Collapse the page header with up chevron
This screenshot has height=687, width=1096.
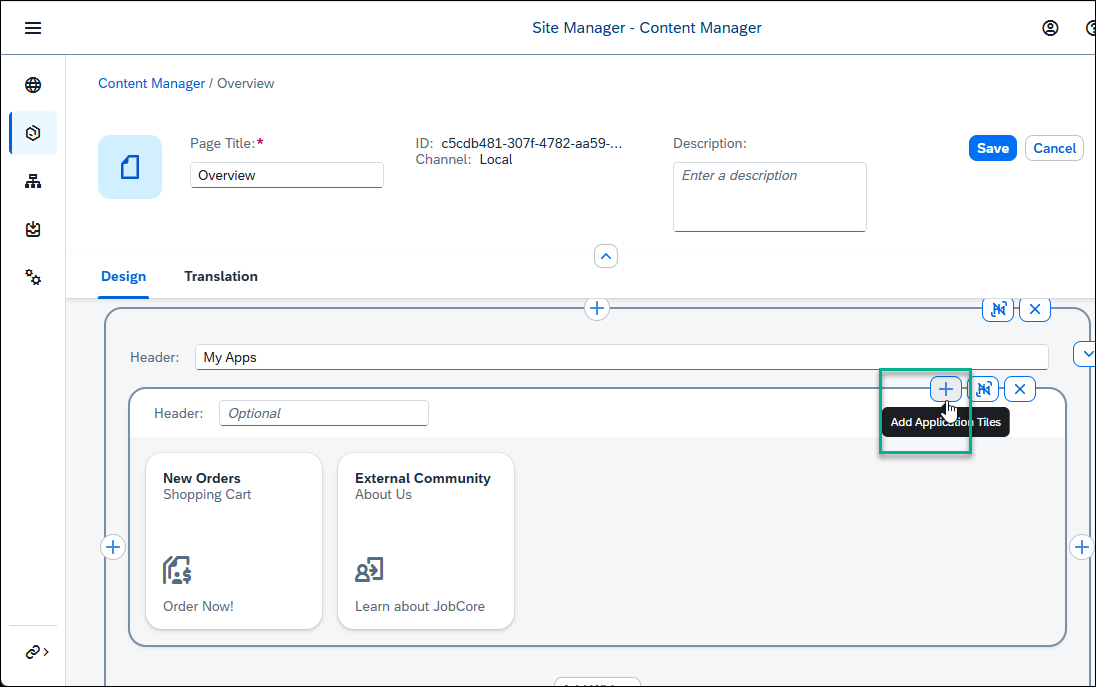[606, 256]
